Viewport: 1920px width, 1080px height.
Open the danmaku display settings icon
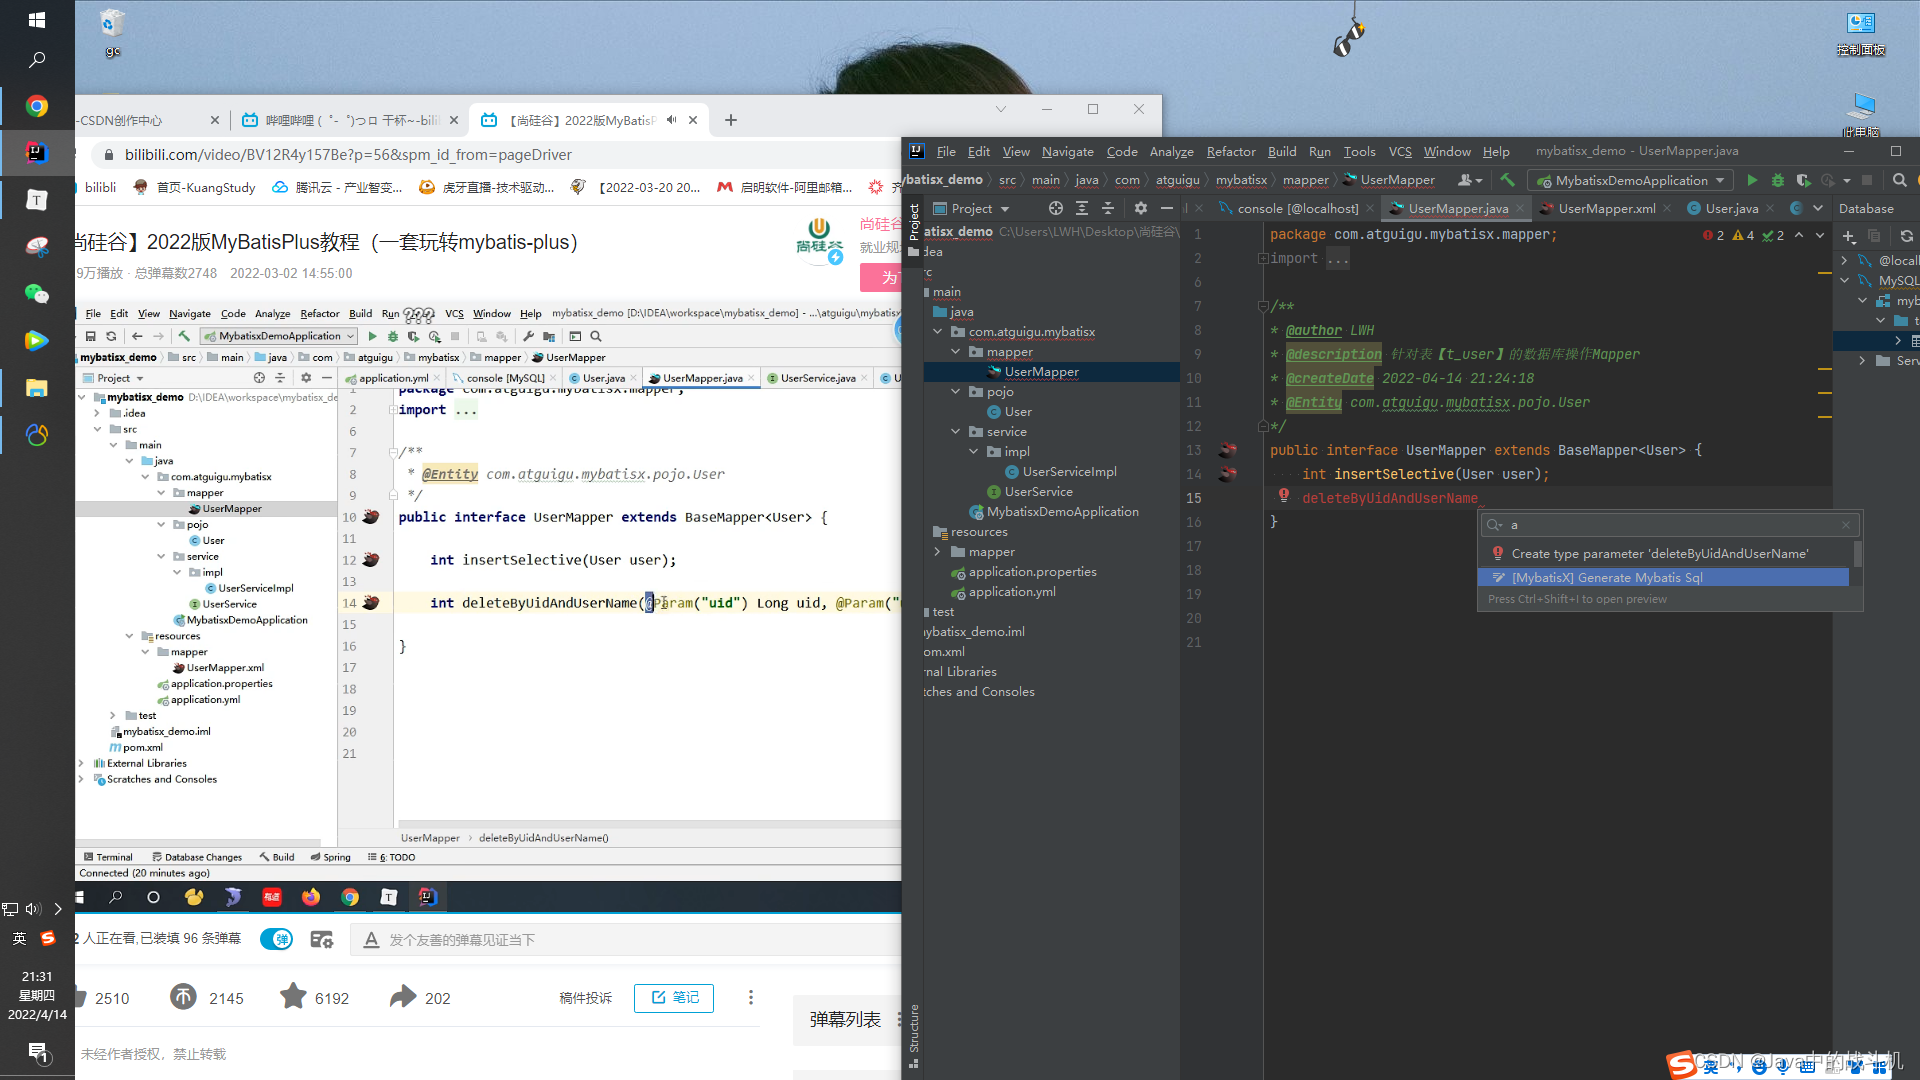321,939
